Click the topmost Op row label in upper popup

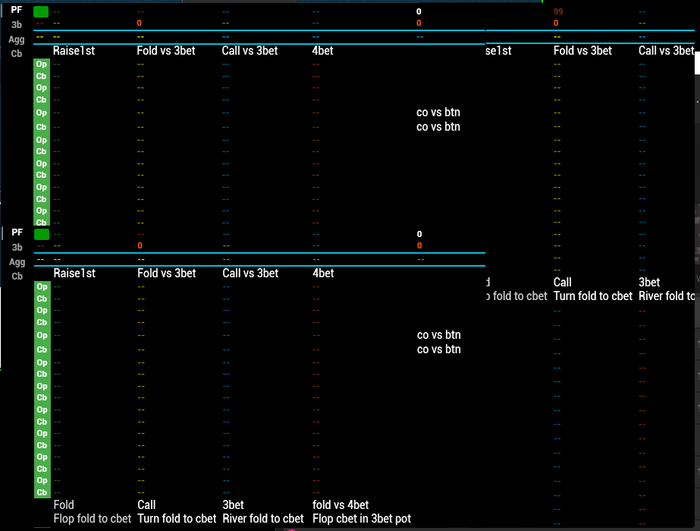(x=42, y=64)
